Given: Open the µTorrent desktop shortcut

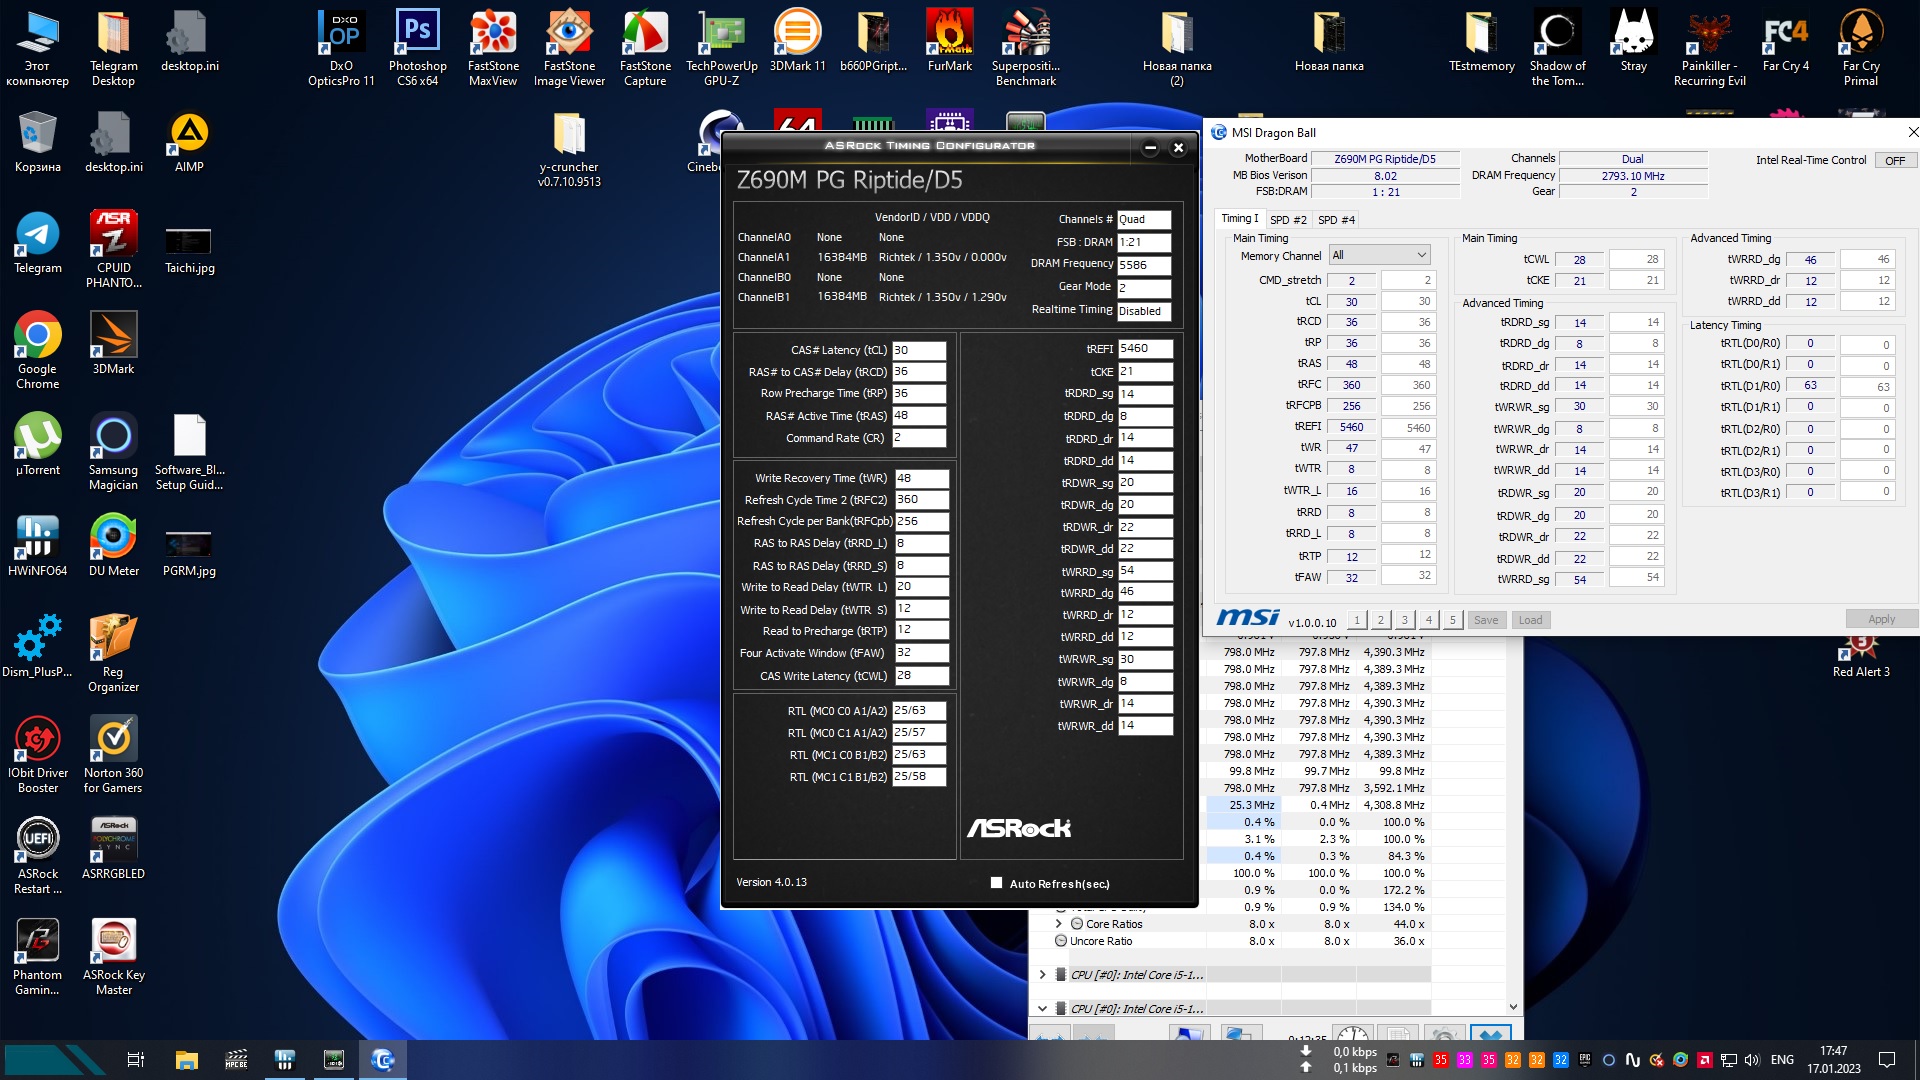Looking at the screenshot, I should 37,444.
